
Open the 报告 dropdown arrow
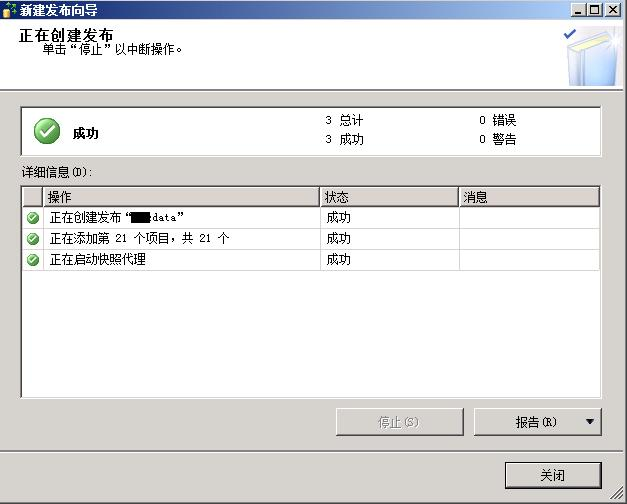589,422
